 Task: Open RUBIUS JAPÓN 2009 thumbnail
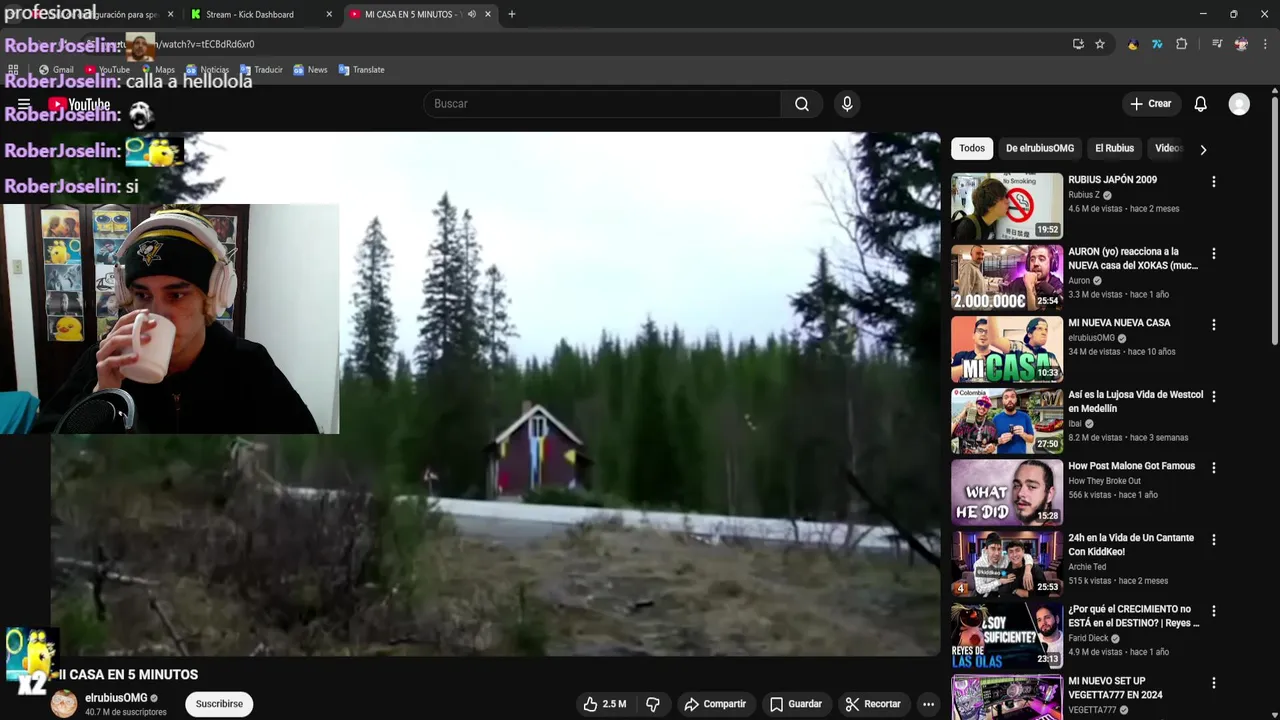pyautogui.click(x=1007, y=206)
